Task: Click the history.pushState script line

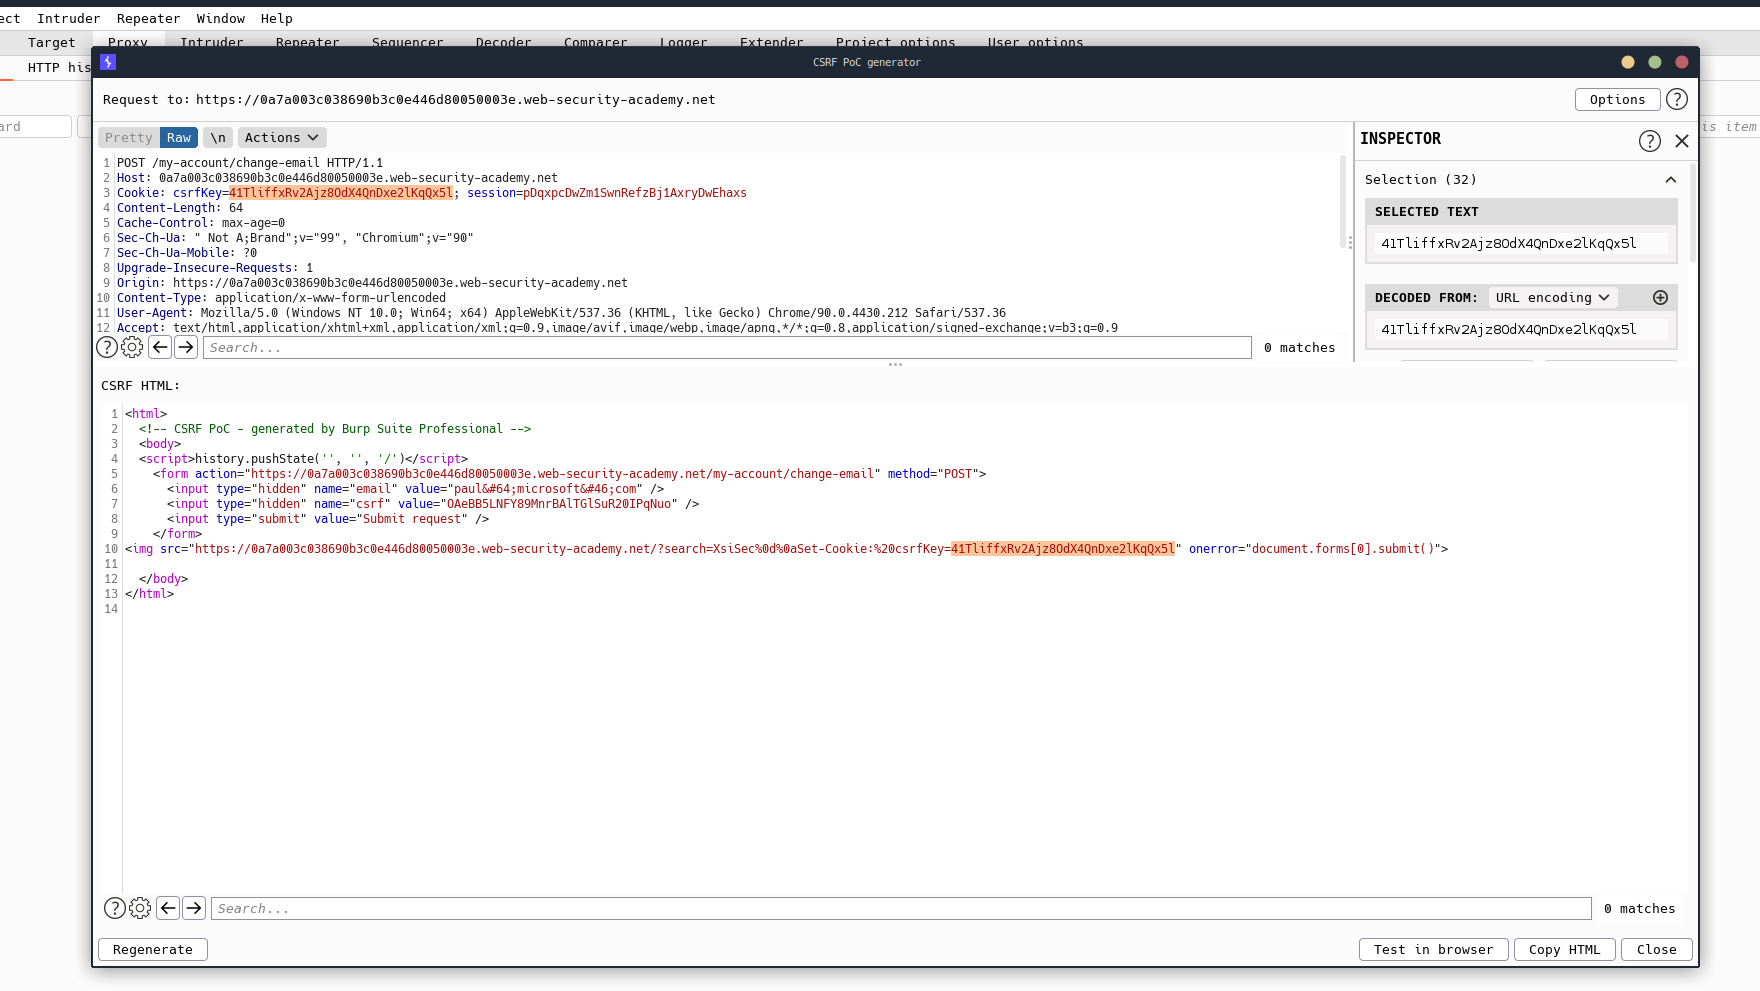Action: click(x=303, y=459)
